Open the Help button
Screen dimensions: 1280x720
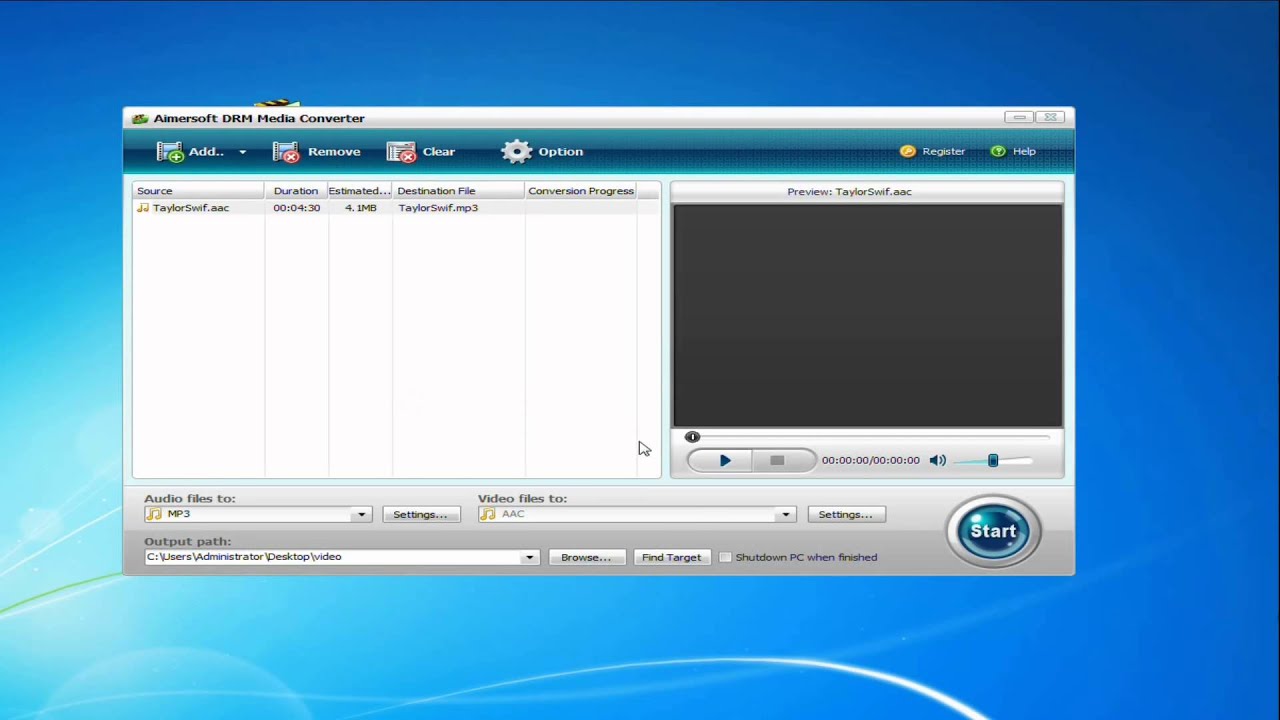(1013, 151)
